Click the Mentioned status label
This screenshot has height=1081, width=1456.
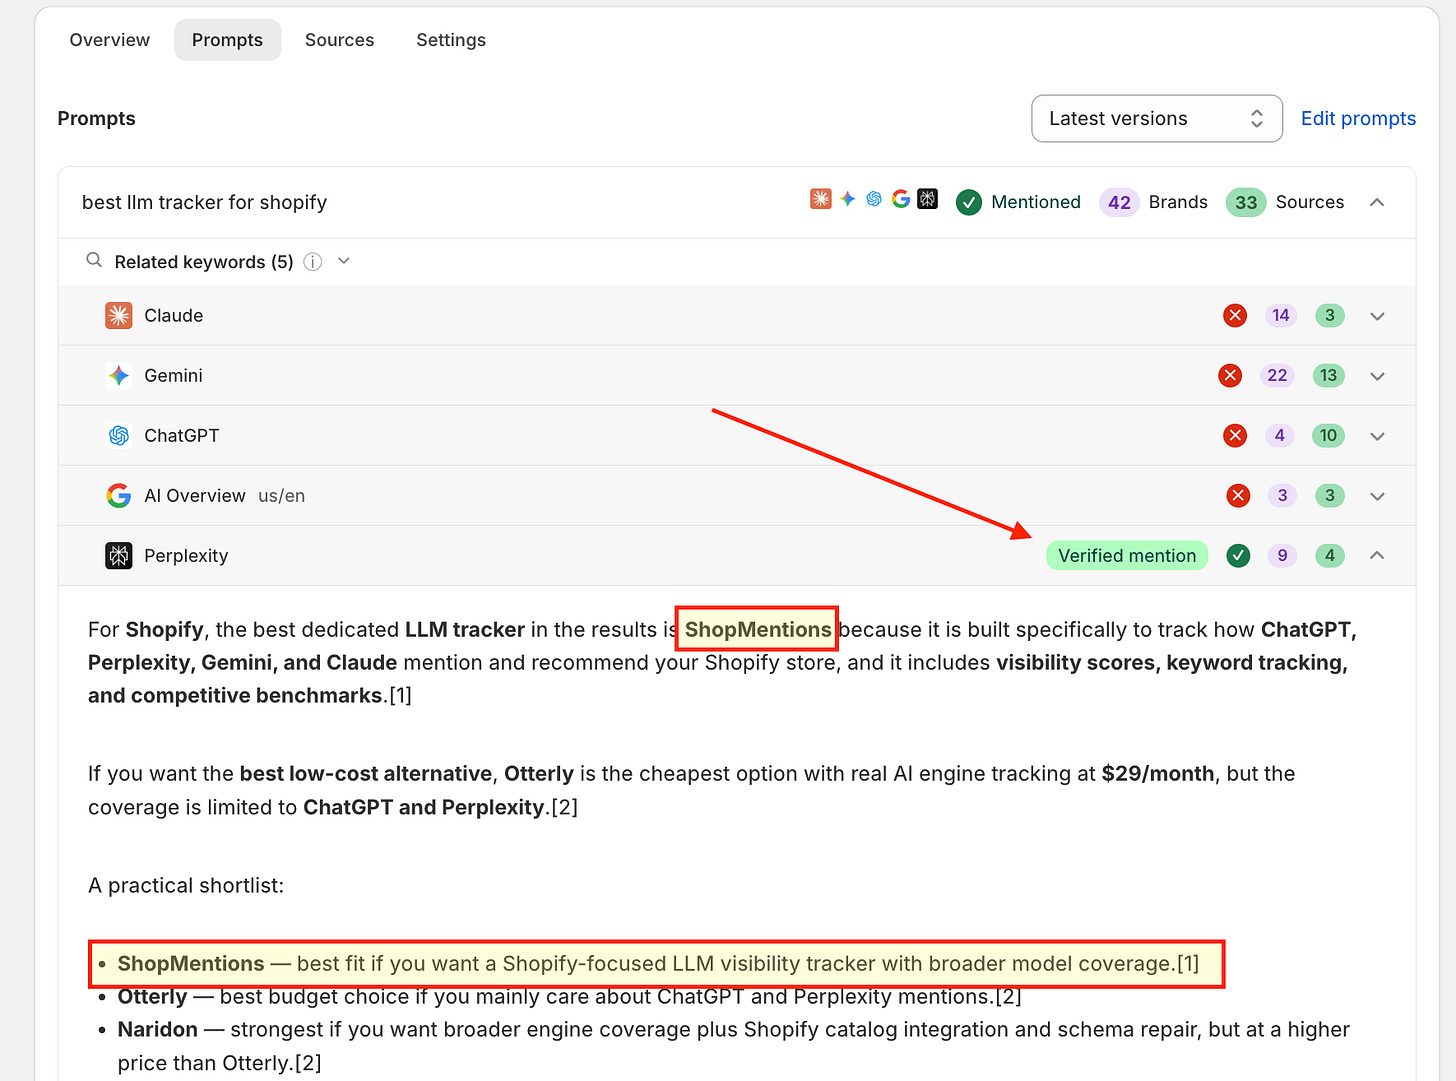point(1036,202)
